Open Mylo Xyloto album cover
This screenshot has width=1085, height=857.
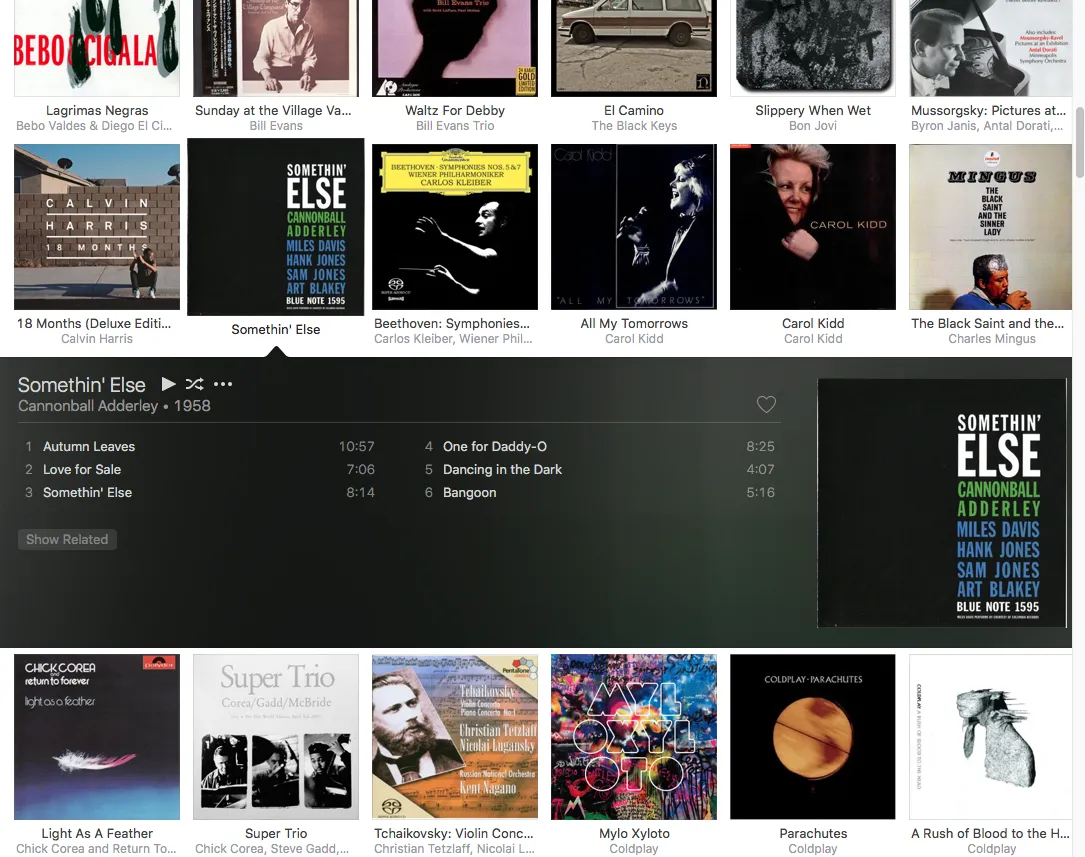[x=634, y=737]
